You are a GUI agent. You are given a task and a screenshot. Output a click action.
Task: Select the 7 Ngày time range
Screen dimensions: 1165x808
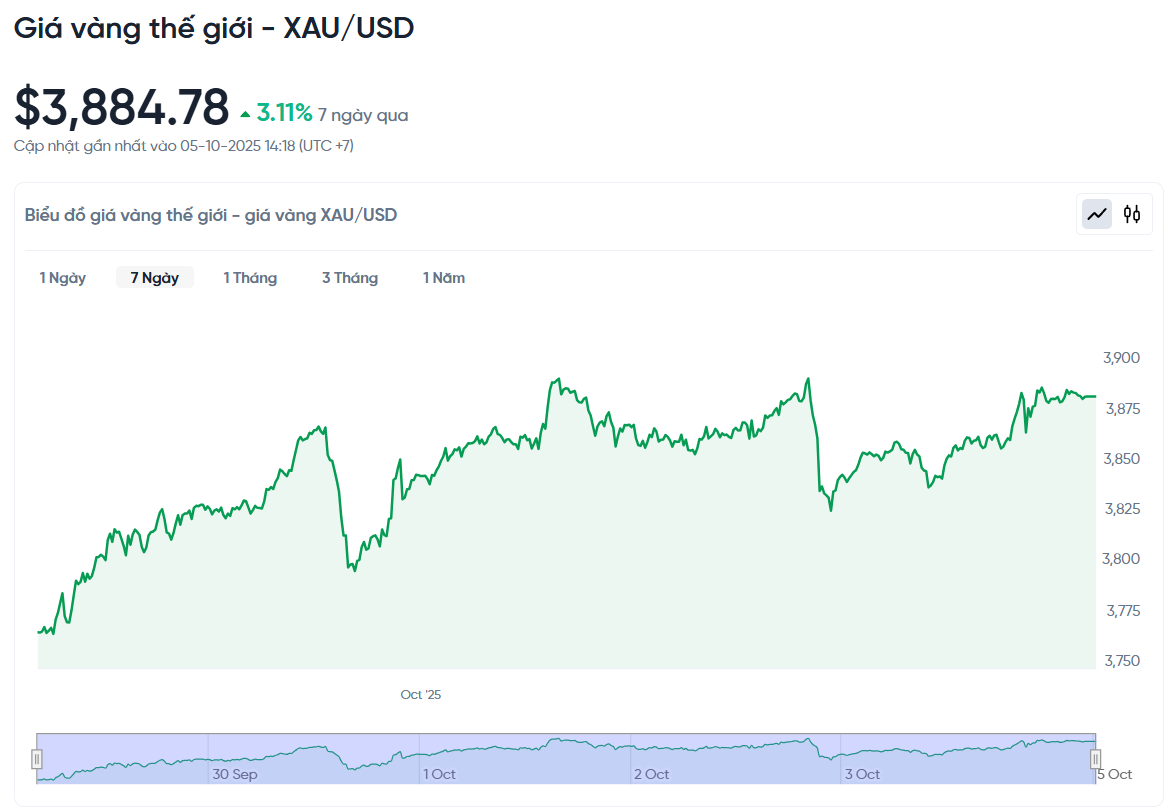click(x=155, y=278)
